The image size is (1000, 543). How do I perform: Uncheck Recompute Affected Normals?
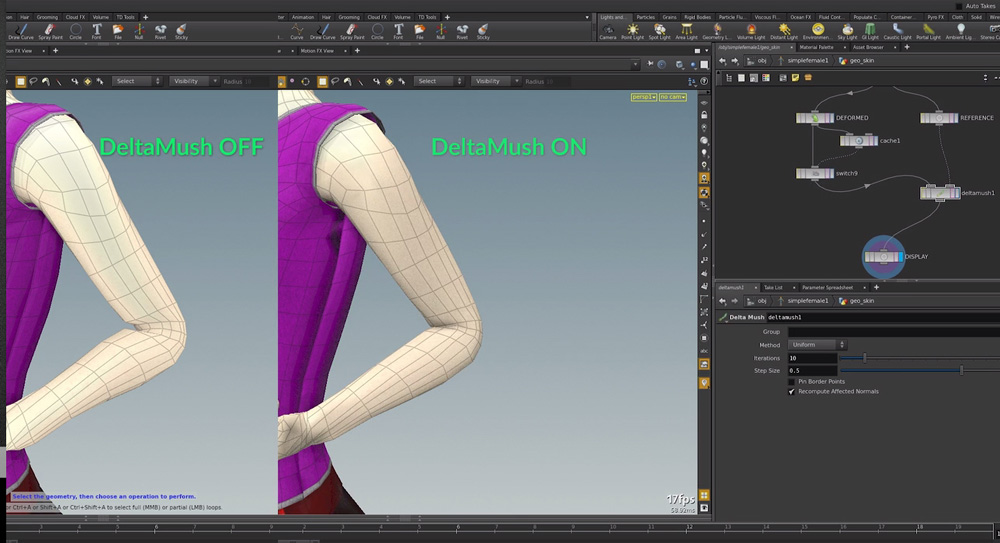tap(791, 392)
